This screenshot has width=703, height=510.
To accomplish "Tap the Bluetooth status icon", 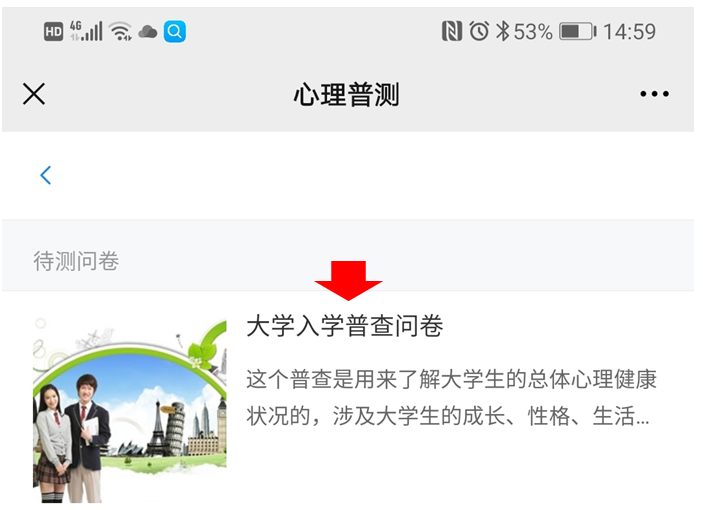I will [x=503, y=31].
